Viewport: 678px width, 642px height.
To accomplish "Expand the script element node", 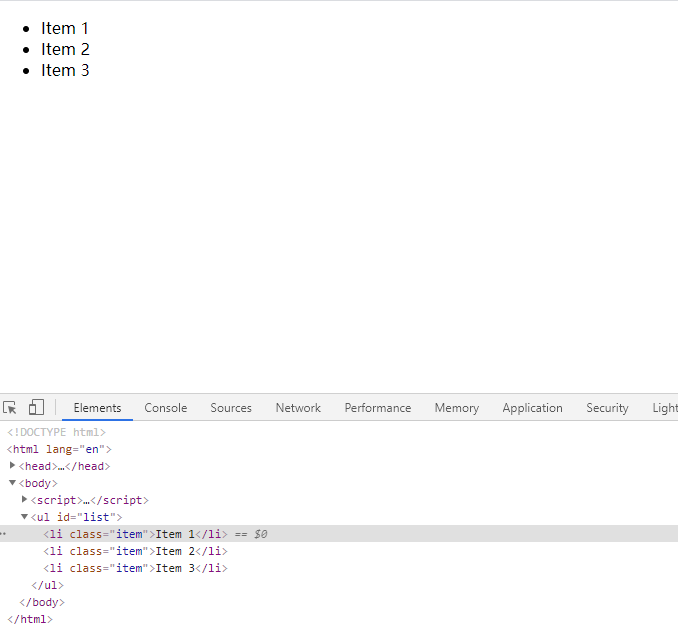I will point(25,499).
